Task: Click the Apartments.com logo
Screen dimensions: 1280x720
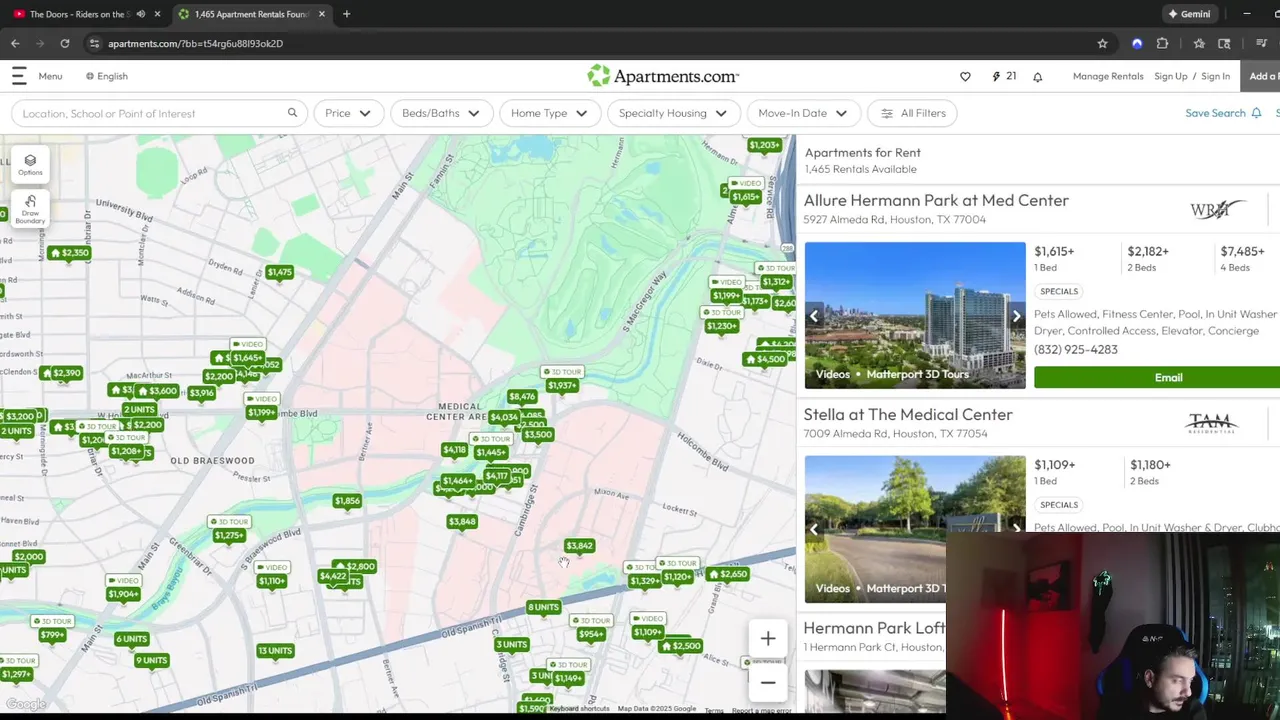Action: pos(663,76)
